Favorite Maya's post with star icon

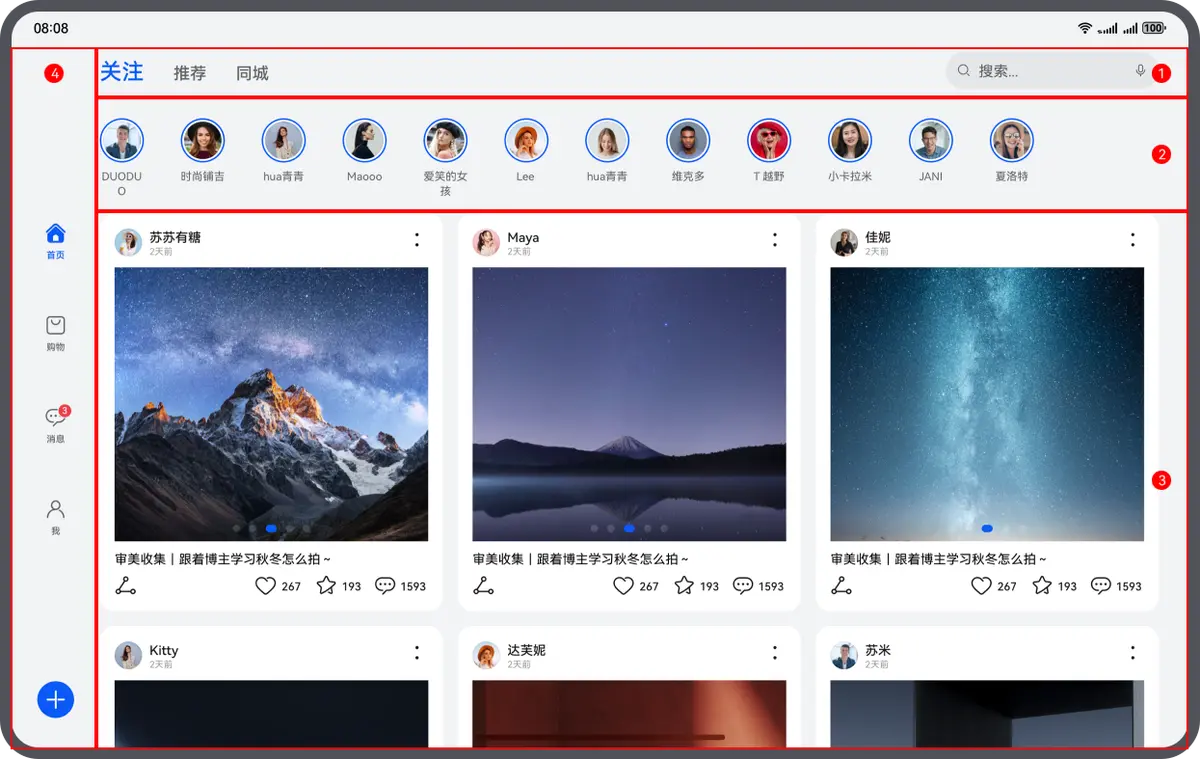[684, 586]
